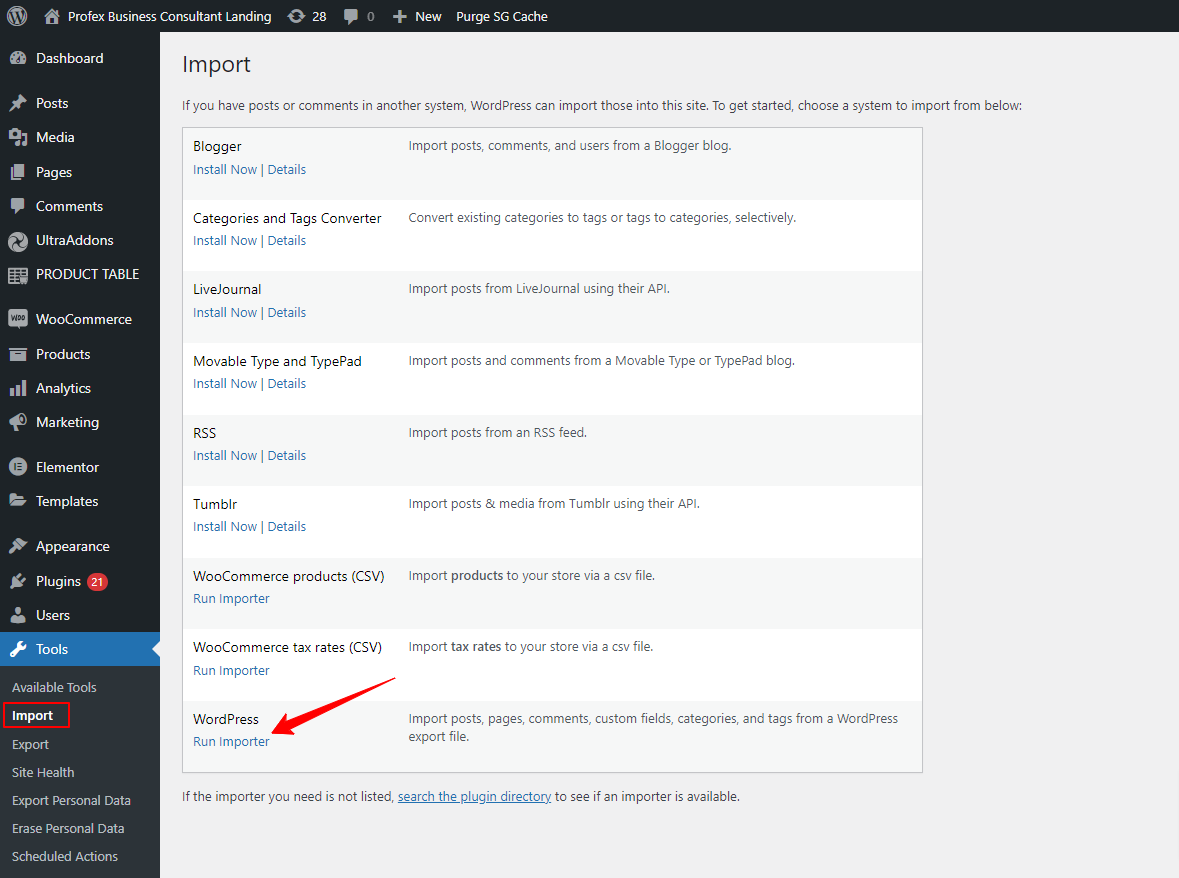The height and width of the screenshot is (878, 1179).
Task: Click the Plugins update badge showing 21
Action: (x=97, y=582)
